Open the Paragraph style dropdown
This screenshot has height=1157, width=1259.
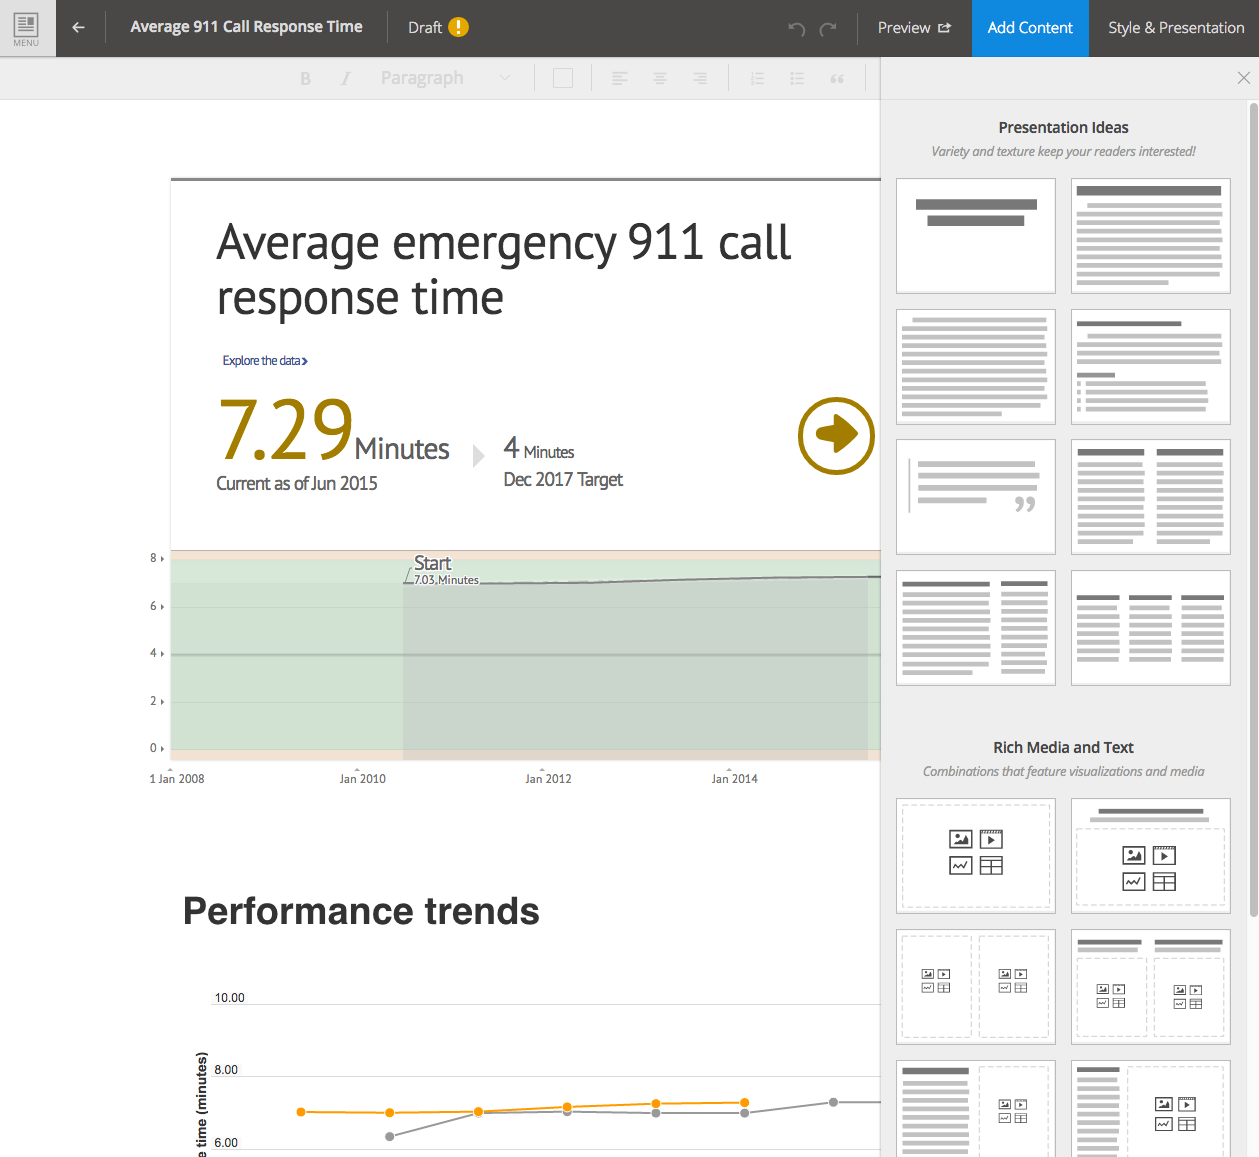(445, 78)
